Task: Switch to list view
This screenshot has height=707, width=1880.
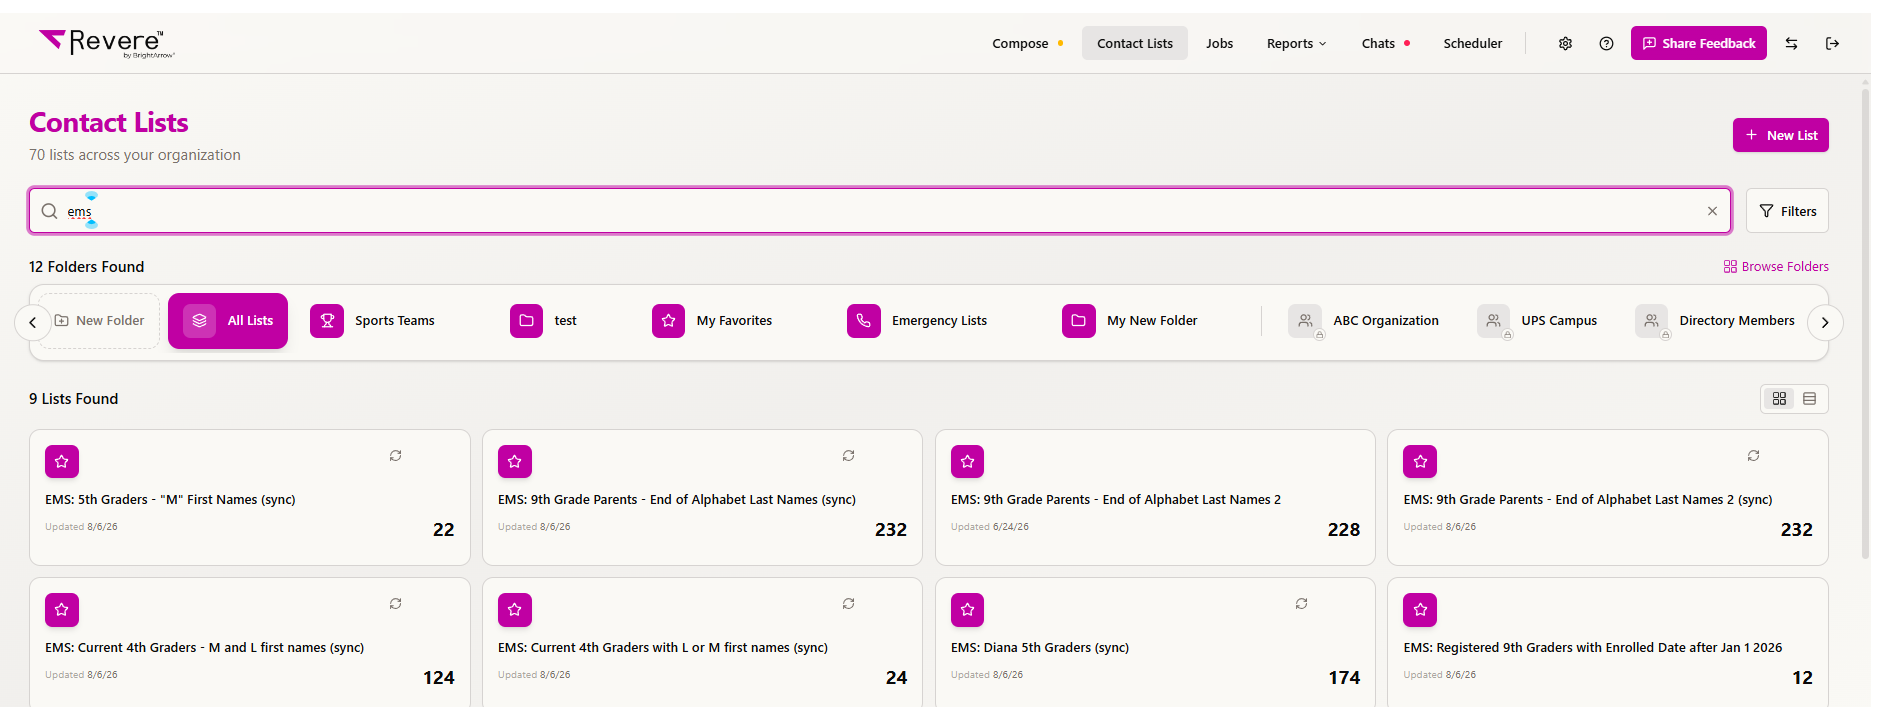Action: [1809, 399]
